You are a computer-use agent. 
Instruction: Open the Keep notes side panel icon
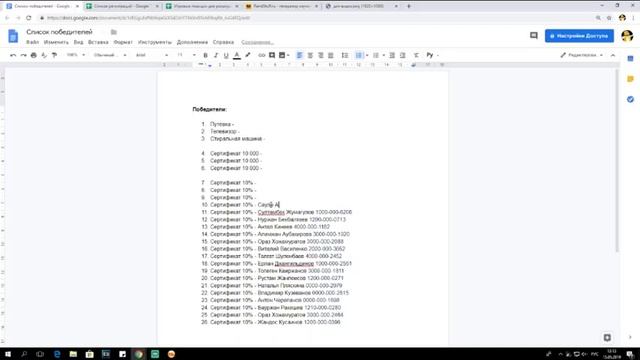(630, 79)
